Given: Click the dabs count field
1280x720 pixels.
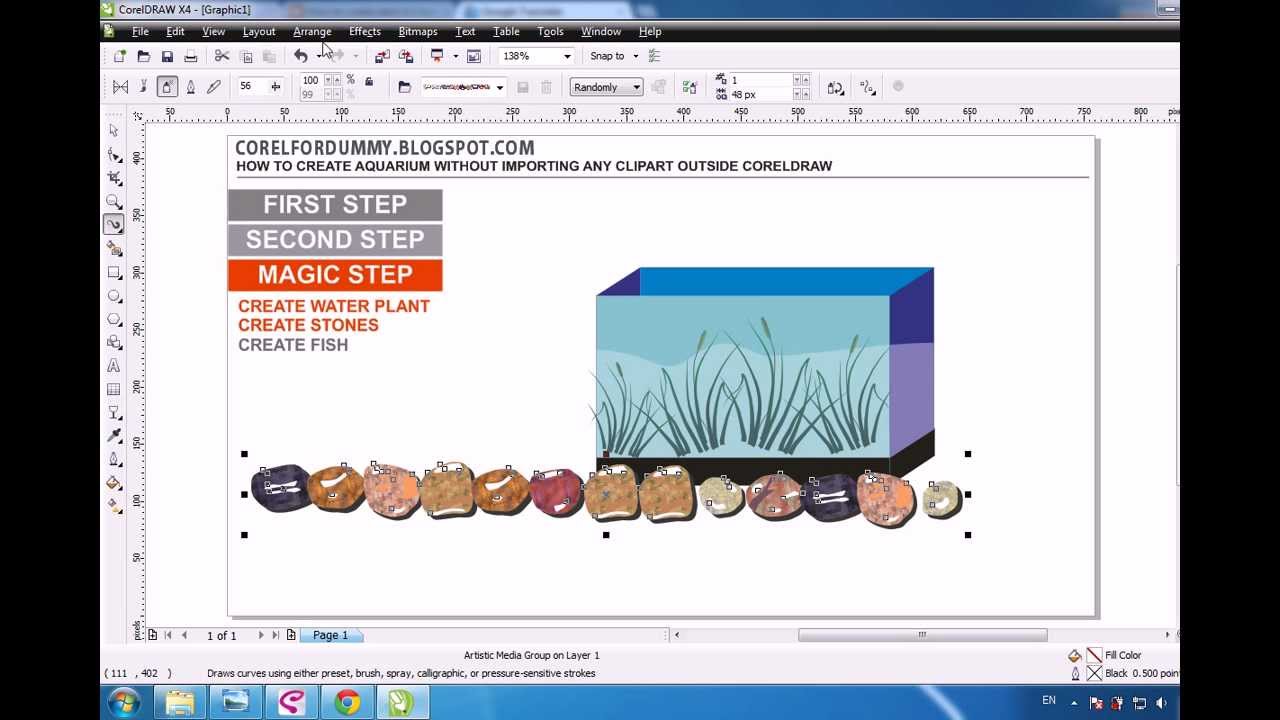Looking at the screenshot, I should point(761,80).
